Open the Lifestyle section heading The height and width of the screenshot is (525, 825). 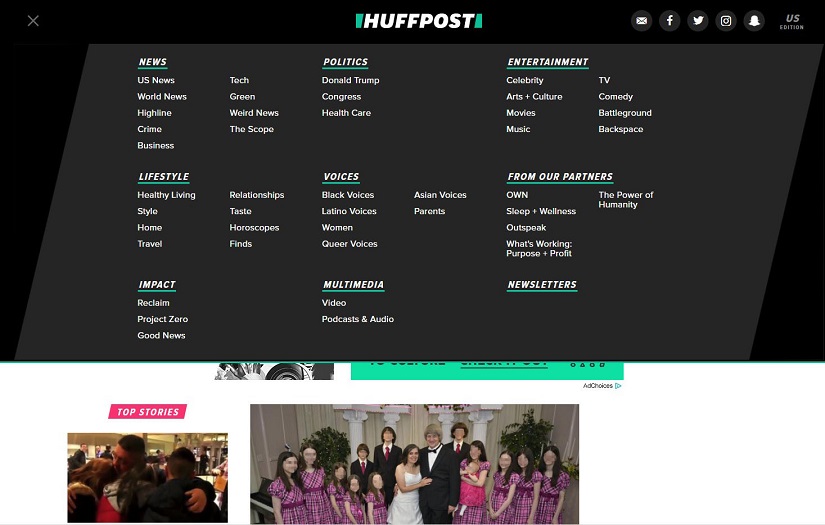click(164, 177)
